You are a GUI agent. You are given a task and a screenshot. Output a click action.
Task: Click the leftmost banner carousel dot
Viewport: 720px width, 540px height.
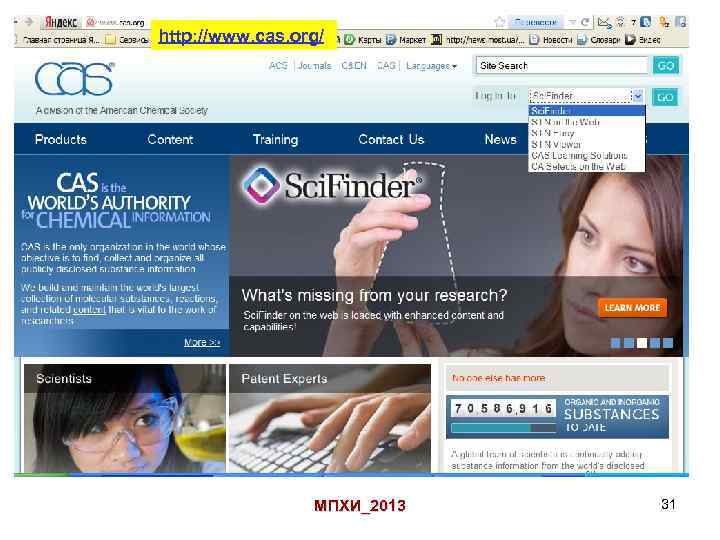(616, 343)
